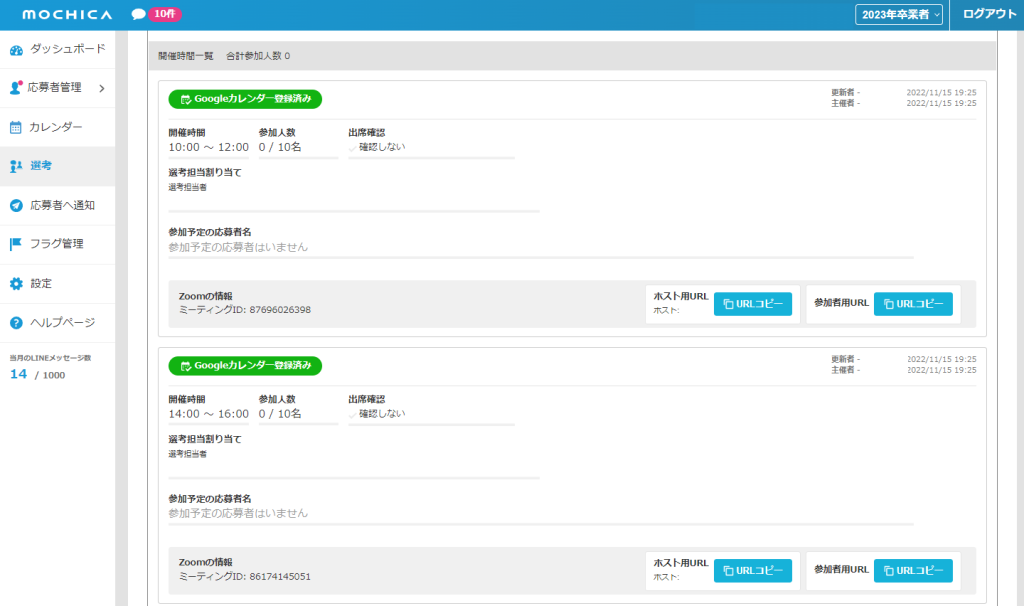Viewport: 1024px width, 606px height.
Task: Open ヘルプページ from the sidebar
Action: (62, 322)
